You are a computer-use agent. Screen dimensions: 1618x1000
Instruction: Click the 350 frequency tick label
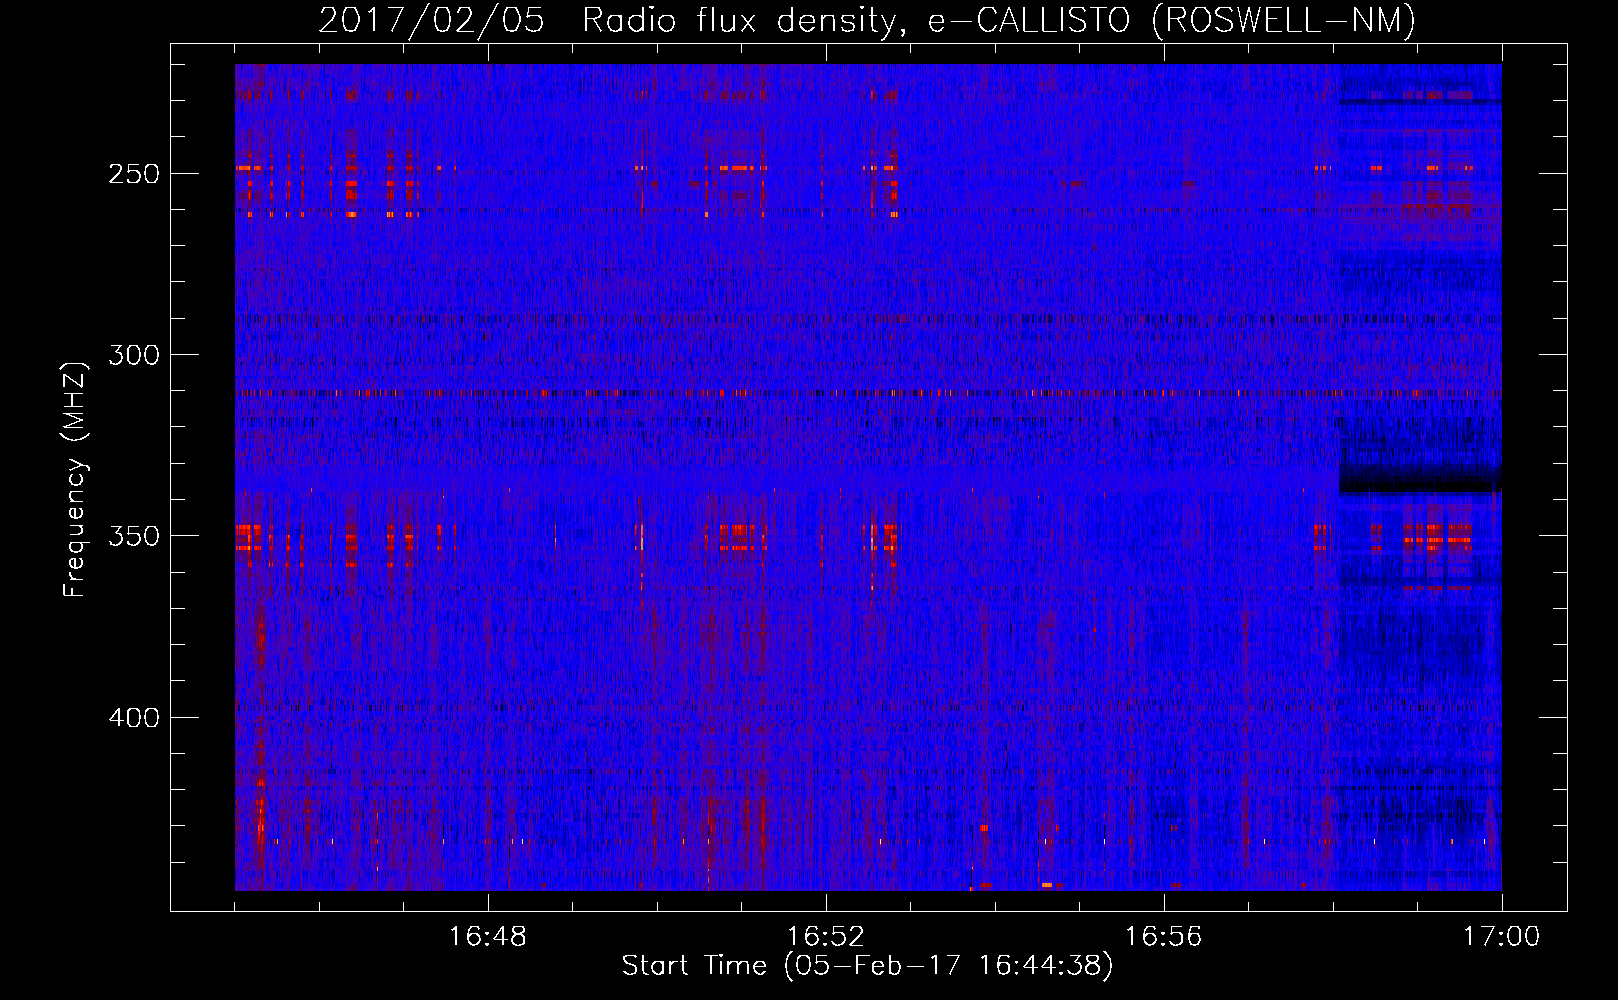tap(134, 536)
